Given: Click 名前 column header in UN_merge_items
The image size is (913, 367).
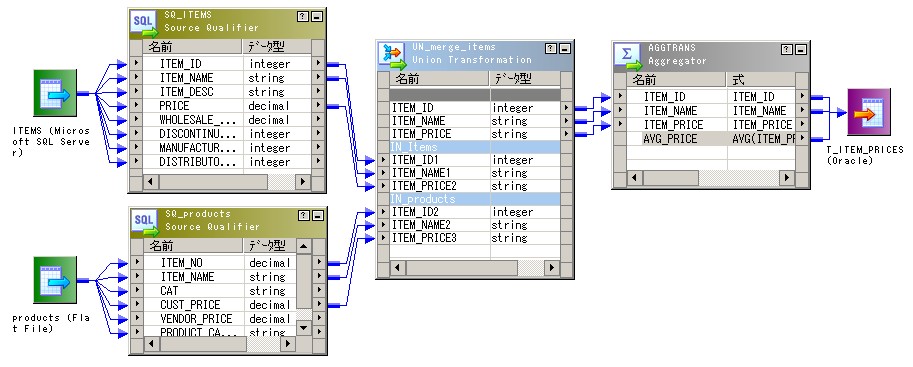Looking at the screenshot, I should (439, 79).
